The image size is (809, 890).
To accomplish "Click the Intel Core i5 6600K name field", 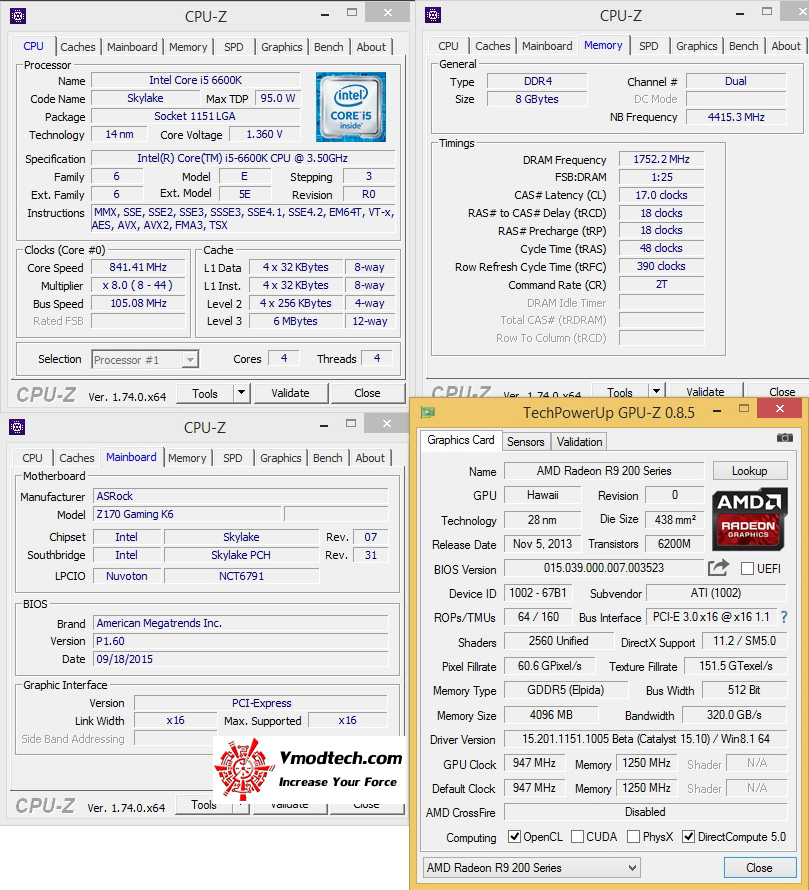I will [195, 81].
